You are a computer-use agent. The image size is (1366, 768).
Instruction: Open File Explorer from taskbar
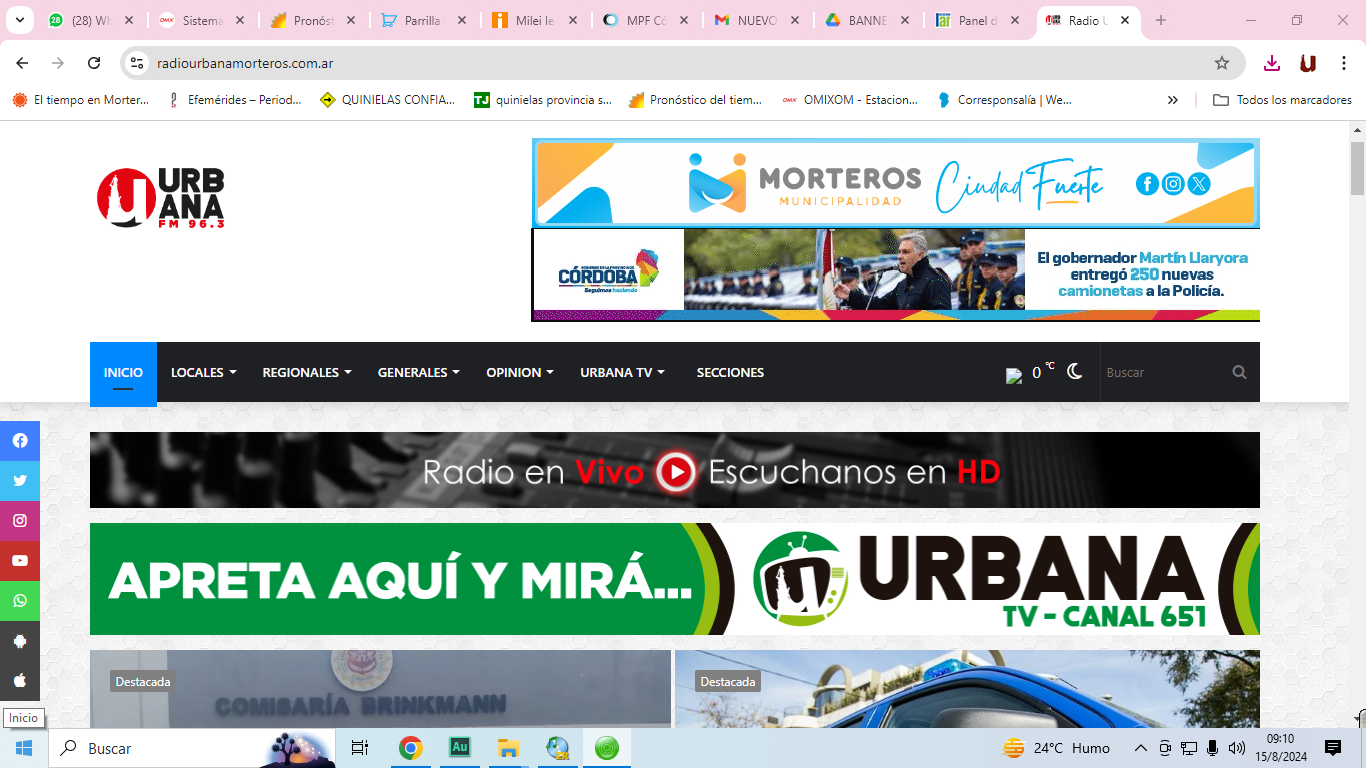(509, 748)
